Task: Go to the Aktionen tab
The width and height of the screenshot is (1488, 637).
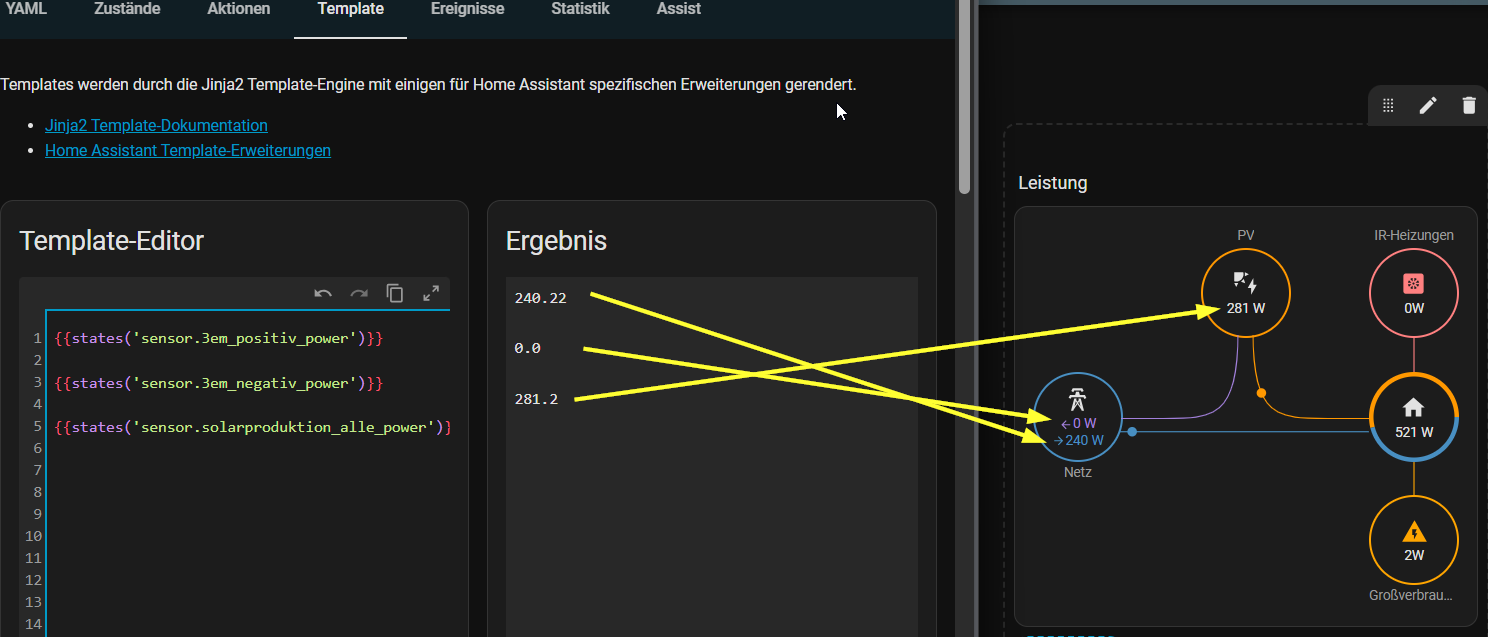Action: 238,9
